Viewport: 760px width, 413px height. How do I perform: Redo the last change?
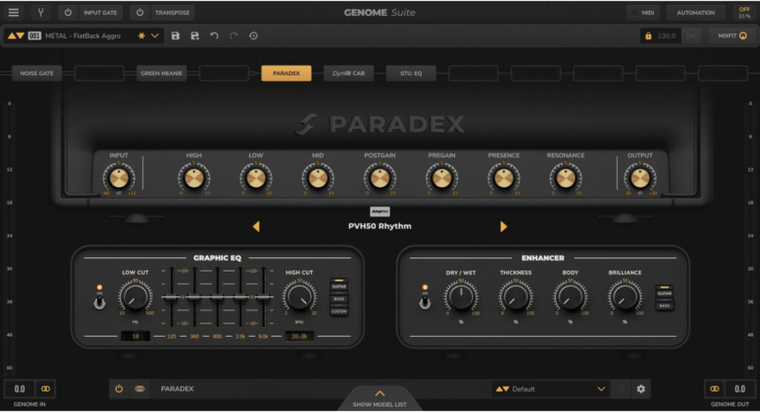click(234, 36)
